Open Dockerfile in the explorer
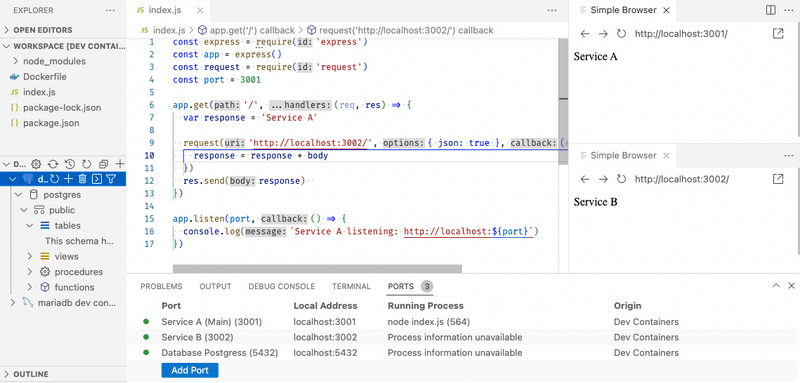Screen dimensions: 800x383 click(45, 76)
